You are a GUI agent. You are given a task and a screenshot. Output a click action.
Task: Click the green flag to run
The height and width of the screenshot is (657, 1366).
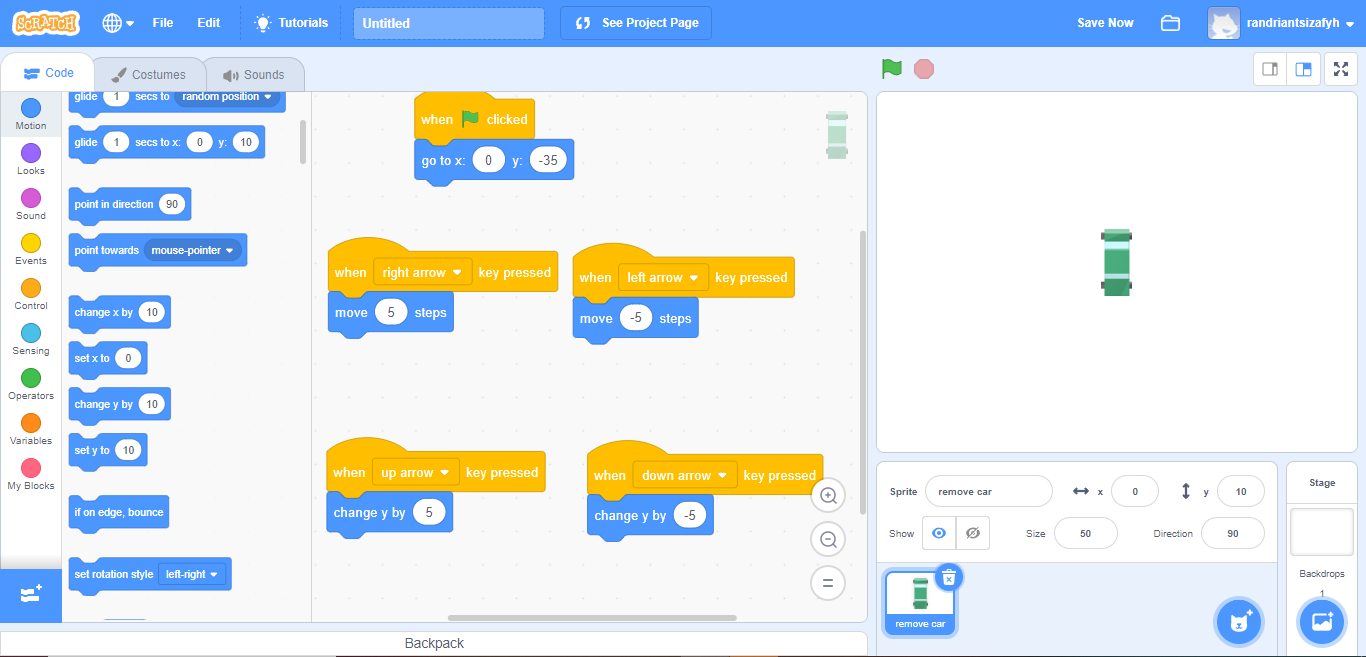tap(891, 69)
